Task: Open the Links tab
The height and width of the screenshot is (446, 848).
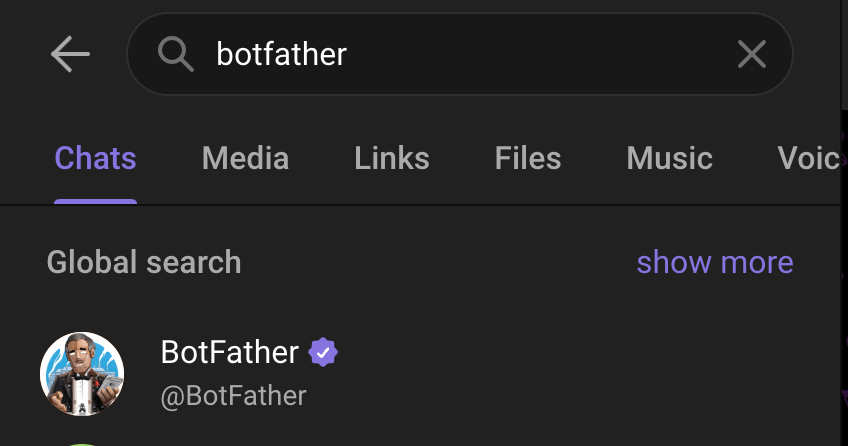Action: click(x=392, y=158)
